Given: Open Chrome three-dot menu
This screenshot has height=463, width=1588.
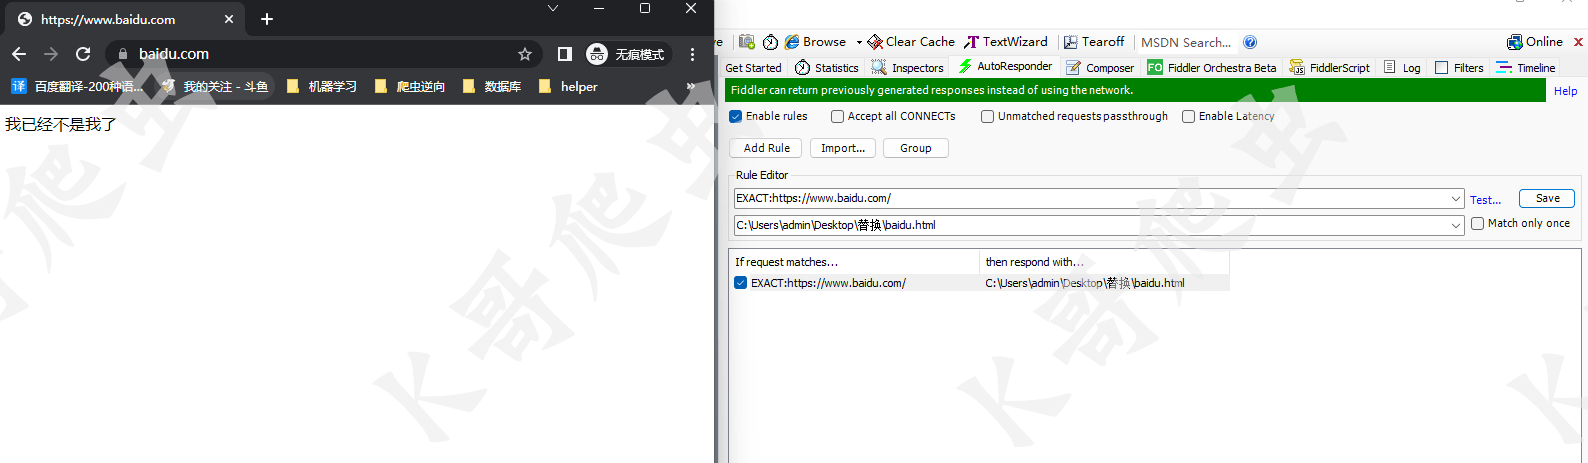Looking at the screenshot, I should 692,54.
